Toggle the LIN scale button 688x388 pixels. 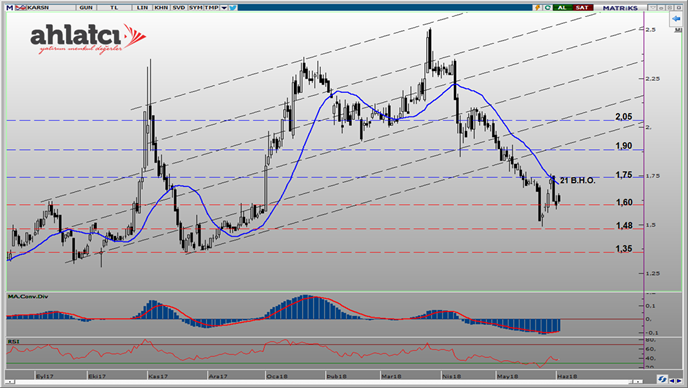142,8
